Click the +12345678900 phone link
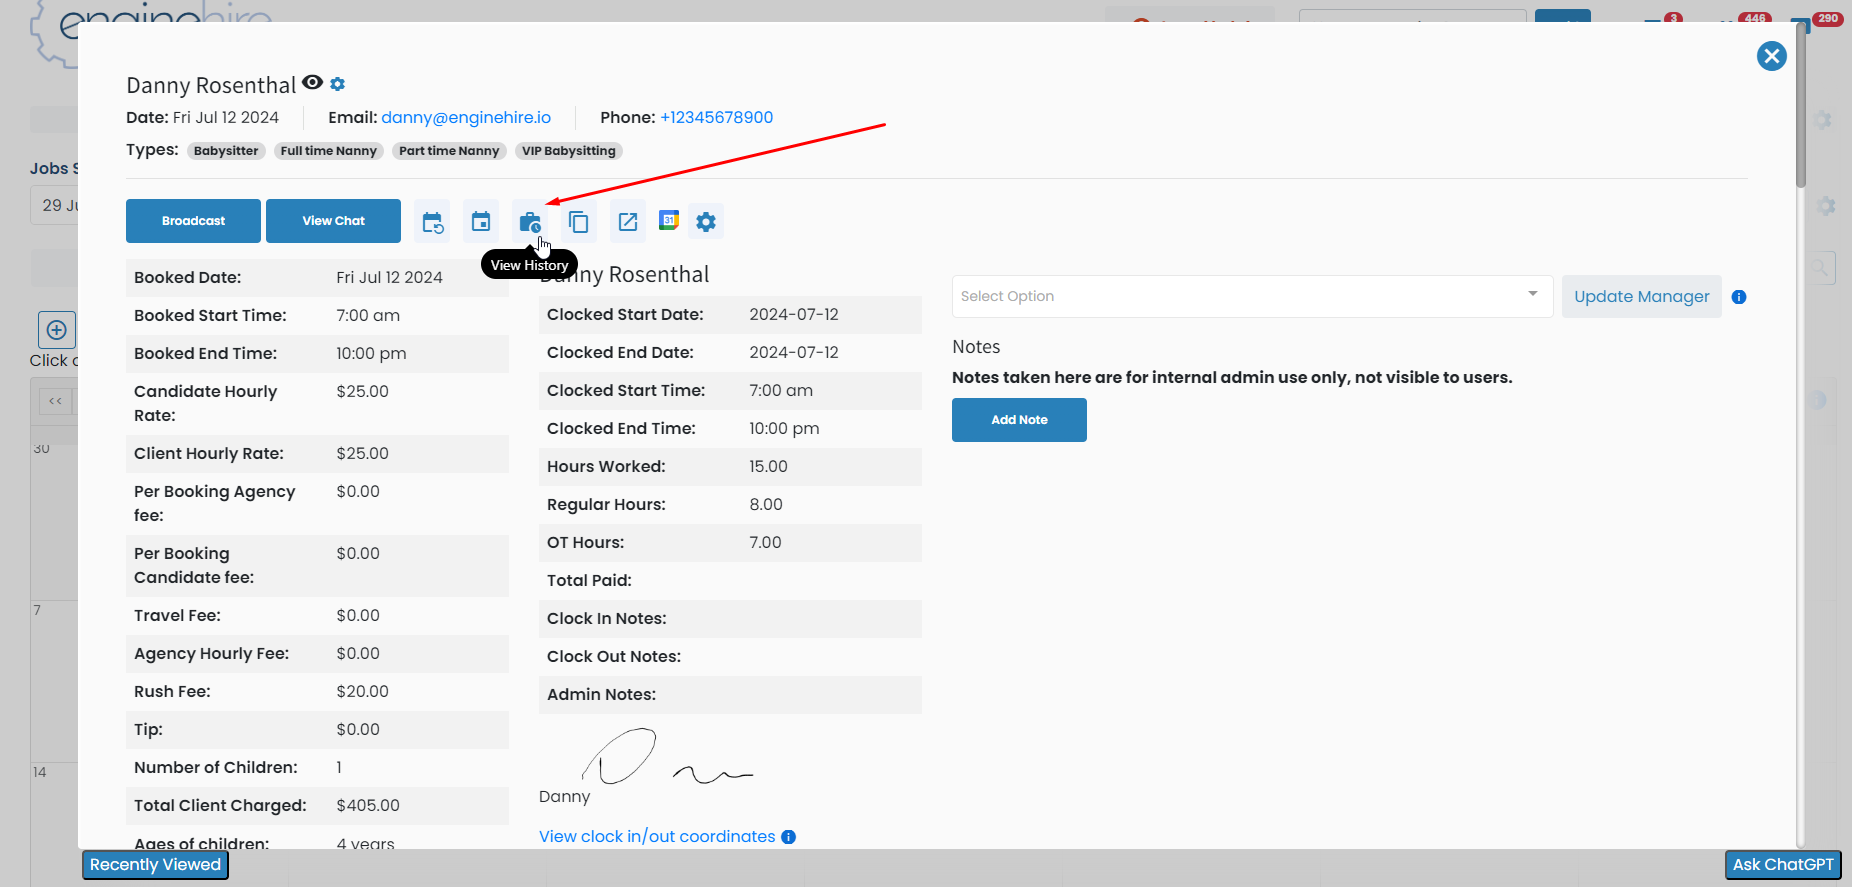Viewport: 1852px width, 887px height. (717, 118)
